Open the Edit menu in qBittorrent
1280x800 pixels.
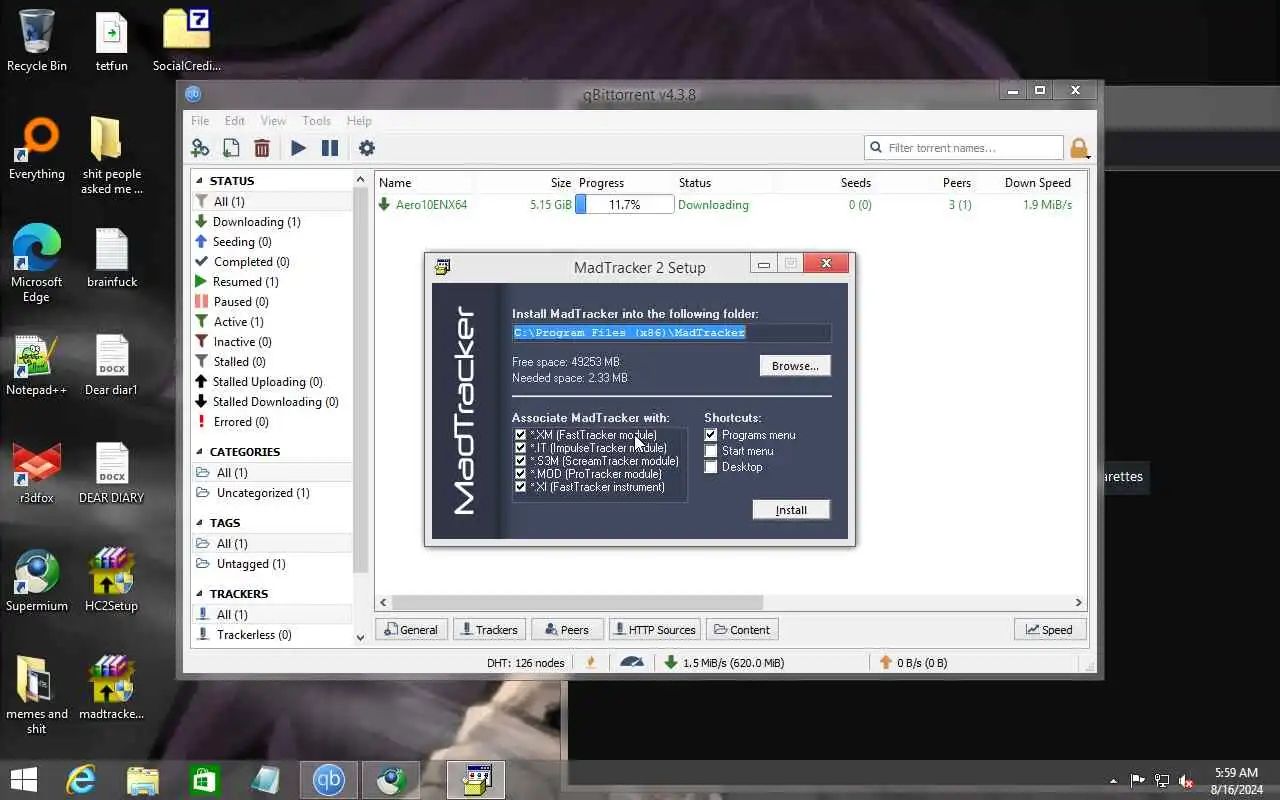tap(235, 121)
